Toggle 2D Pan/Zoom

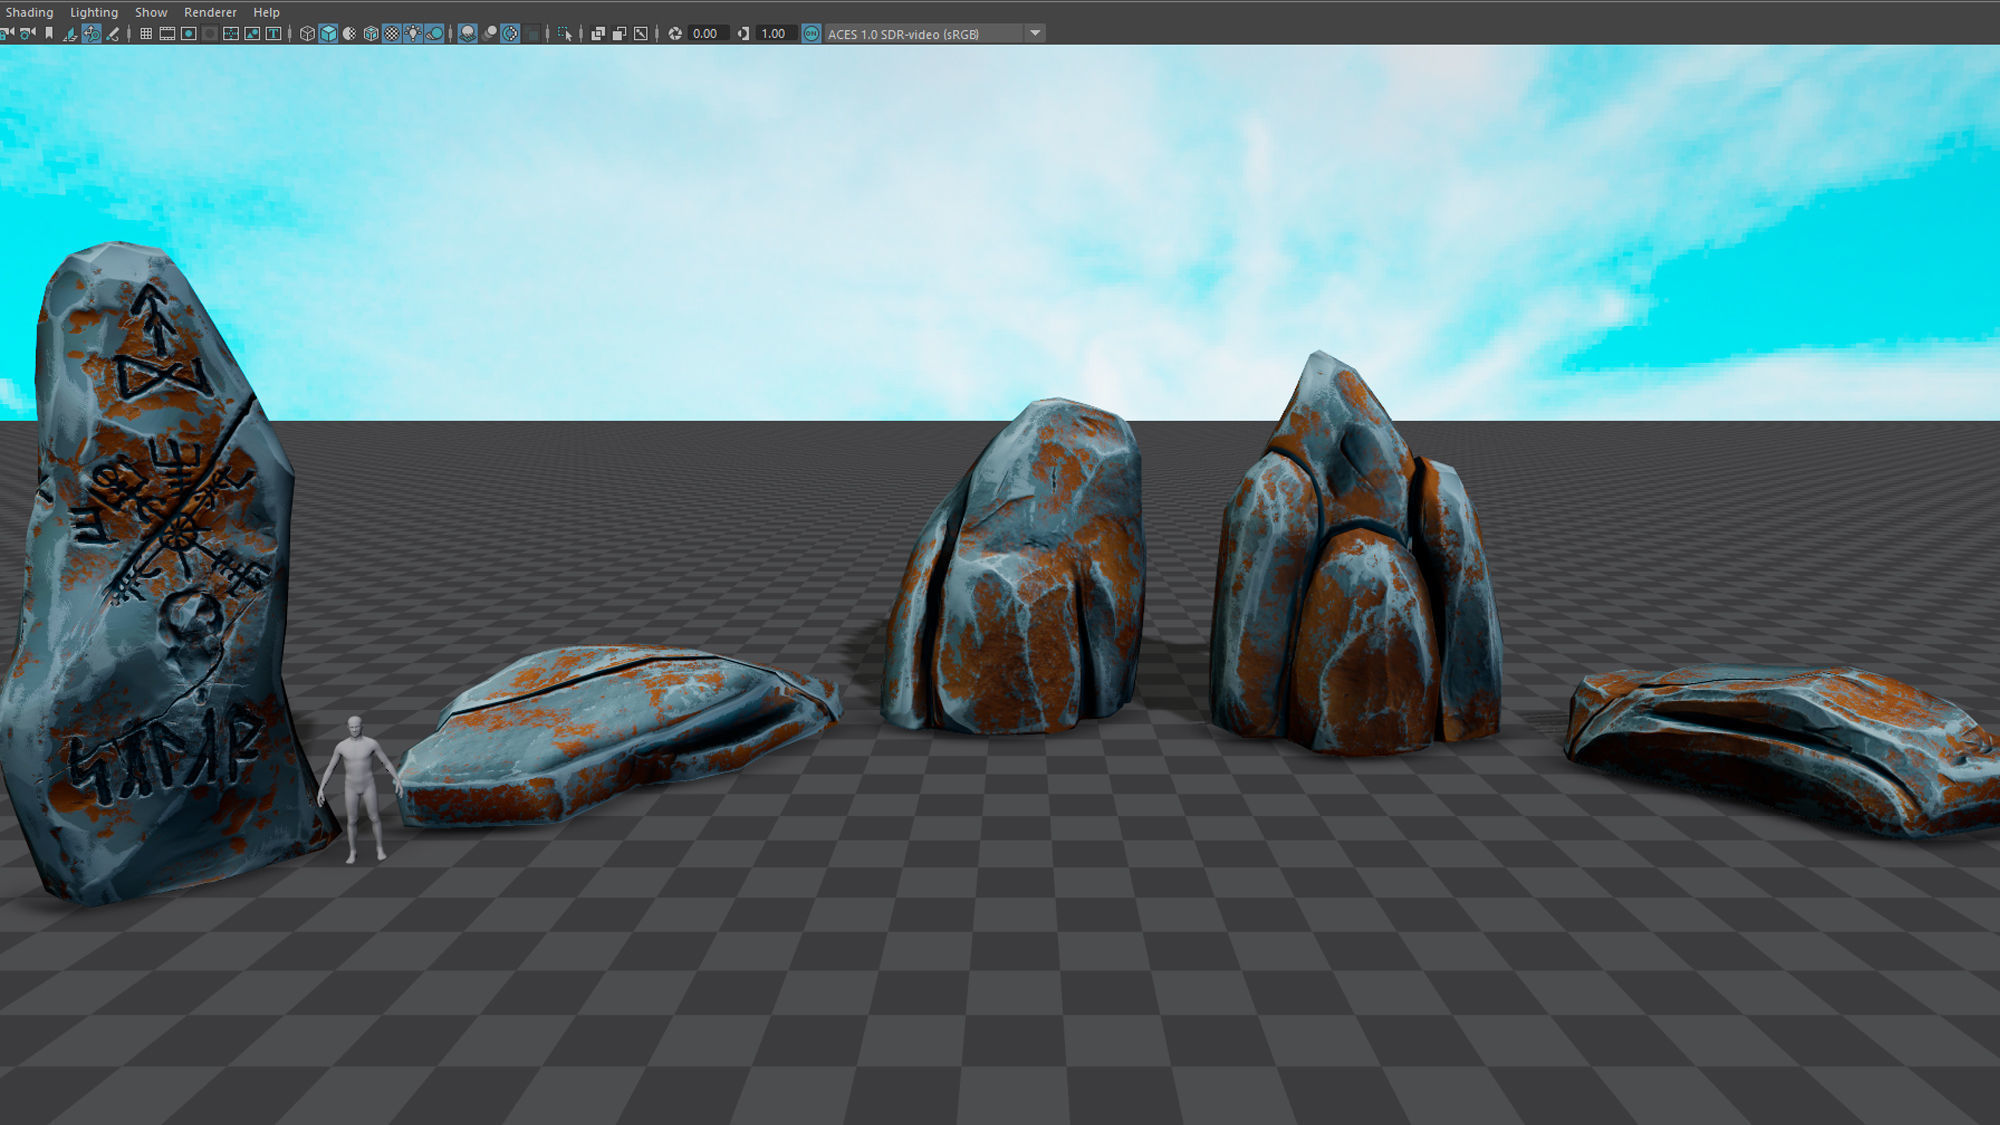pos(91,33)
